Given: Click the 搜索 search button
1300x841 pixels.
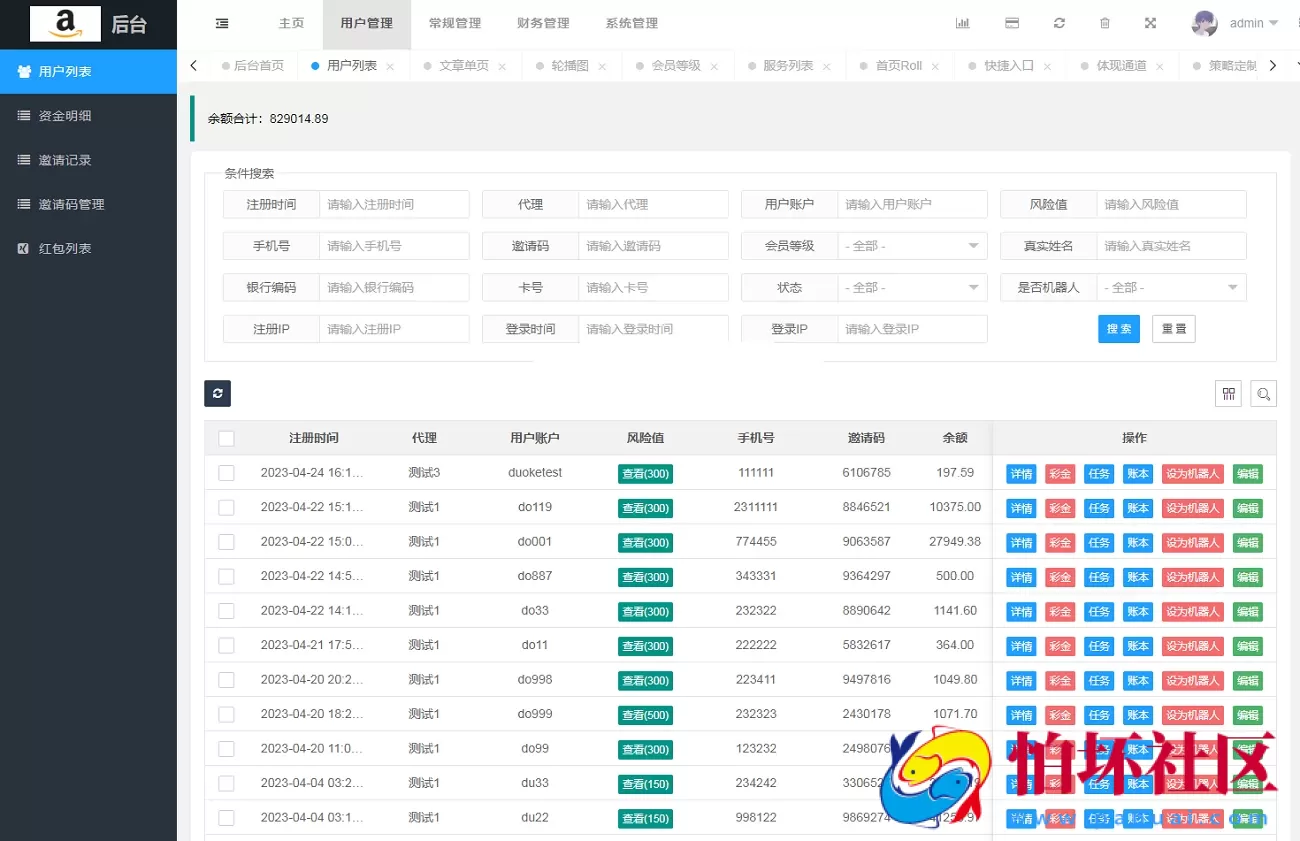Looking at the screenshot, I should tap(1118, 328).
